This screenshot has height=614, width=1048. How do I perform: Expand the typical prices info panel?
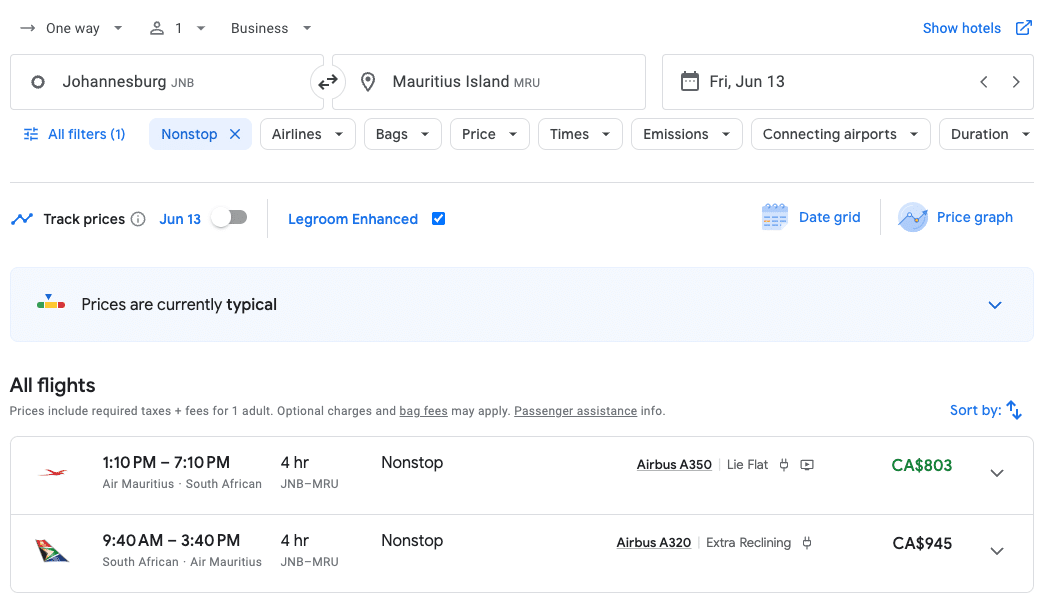(x=994, y=305)
